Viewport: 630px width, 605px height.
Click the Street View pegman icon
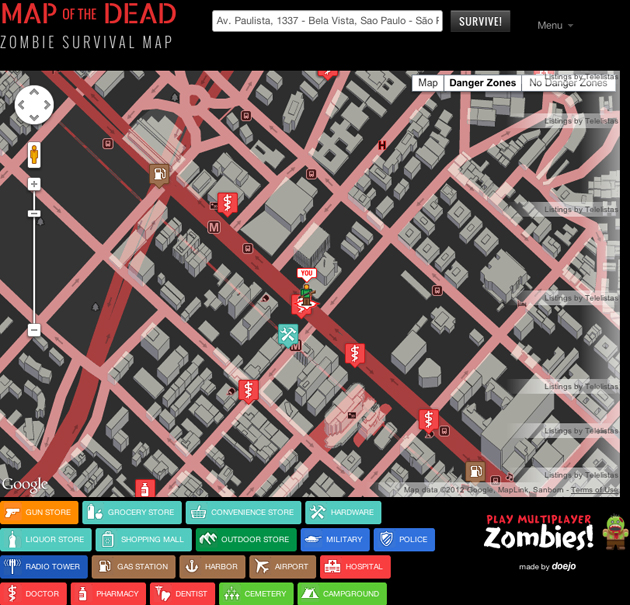click(34, 155)
